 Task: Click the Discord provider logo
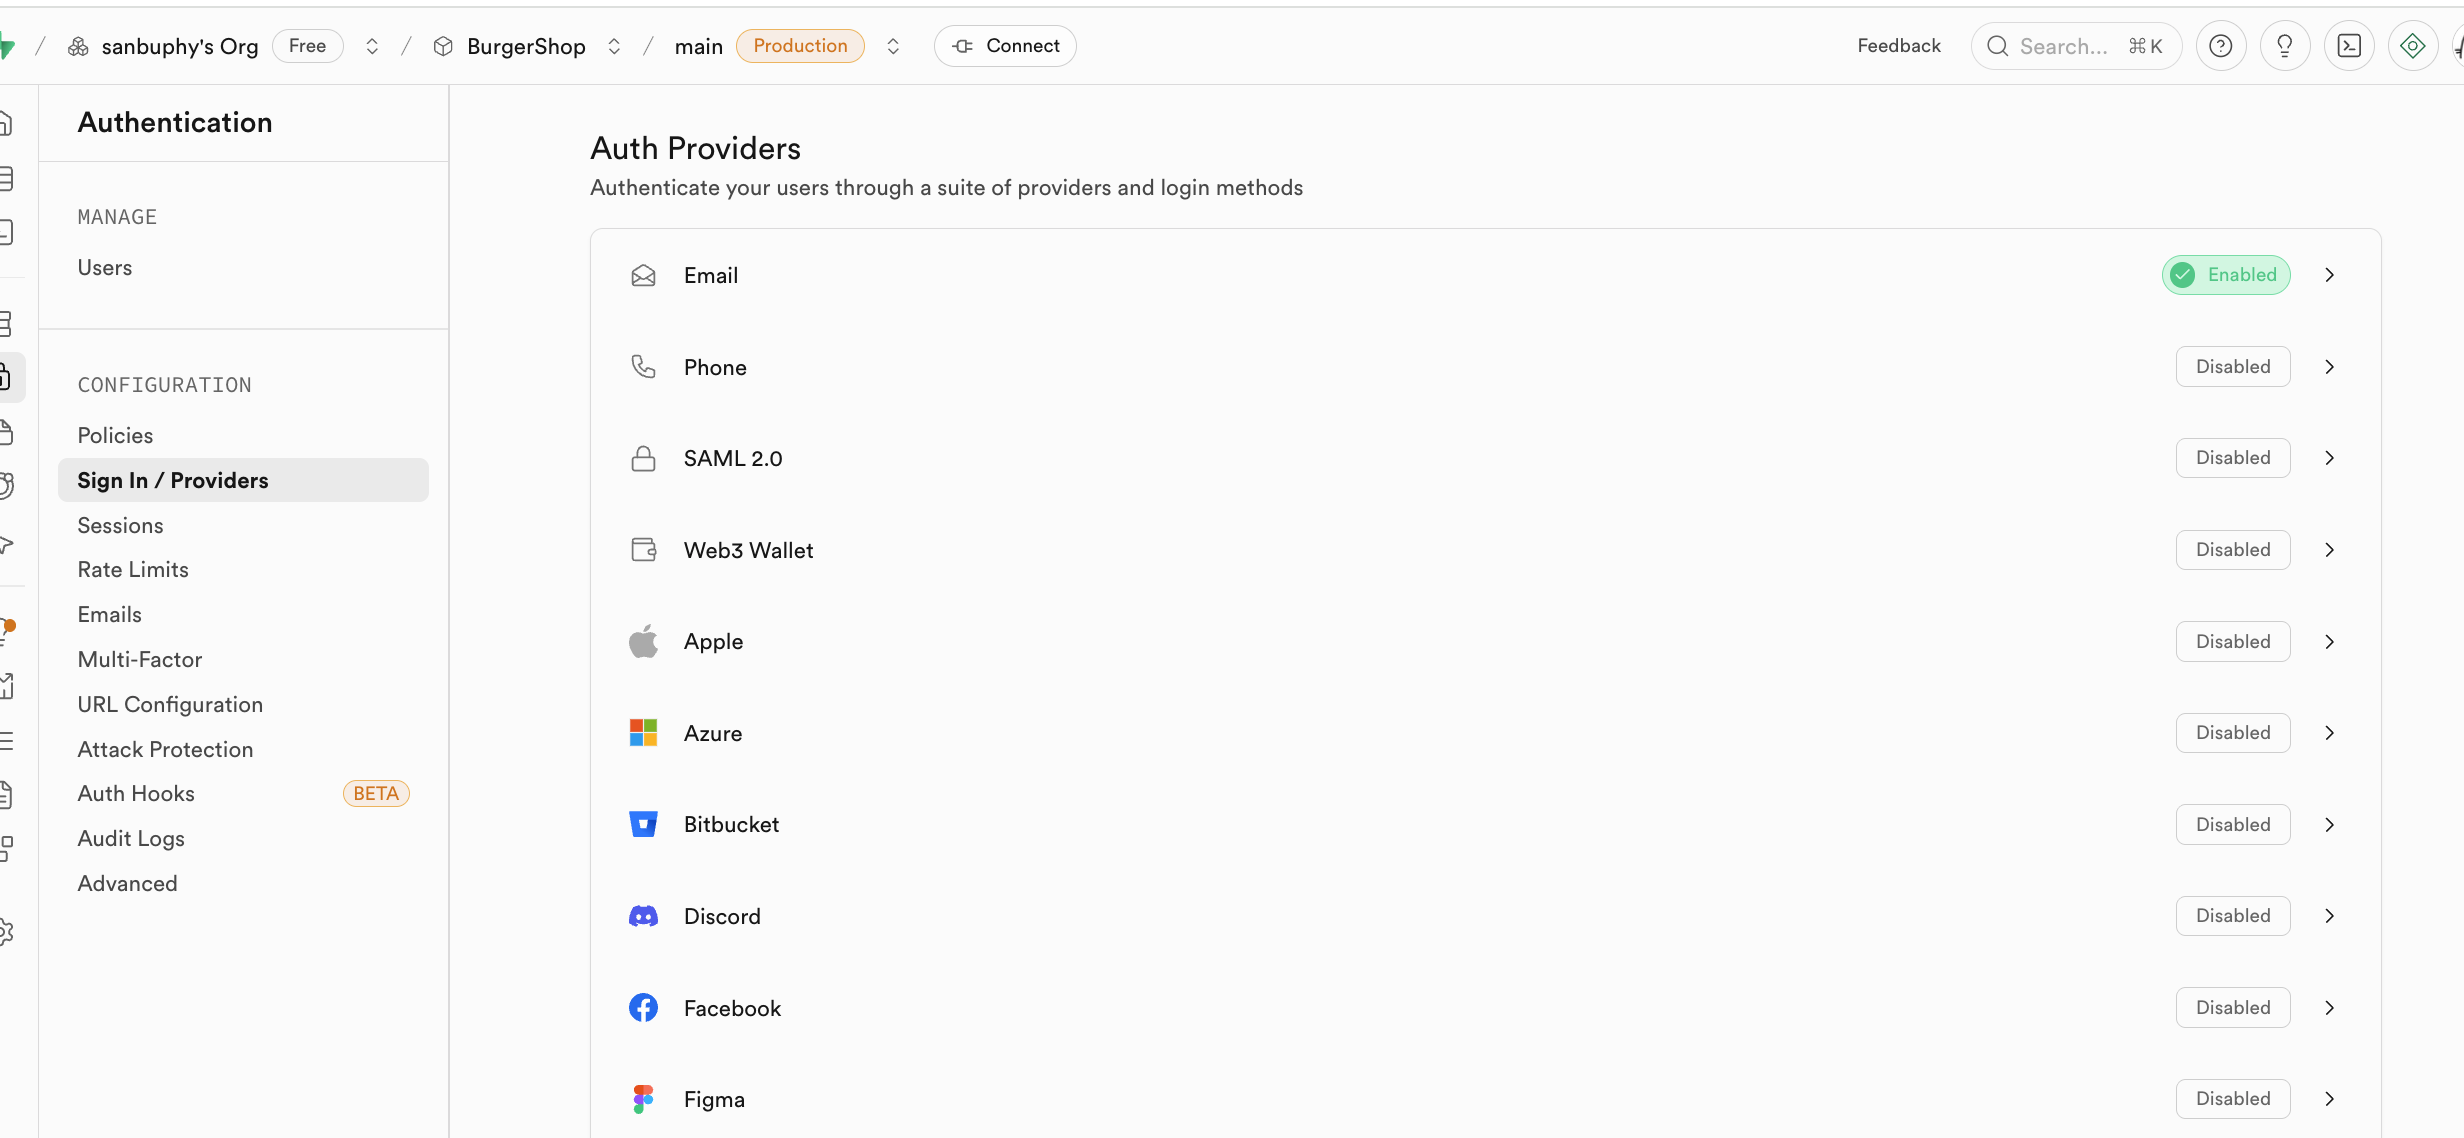click(643, 916)
